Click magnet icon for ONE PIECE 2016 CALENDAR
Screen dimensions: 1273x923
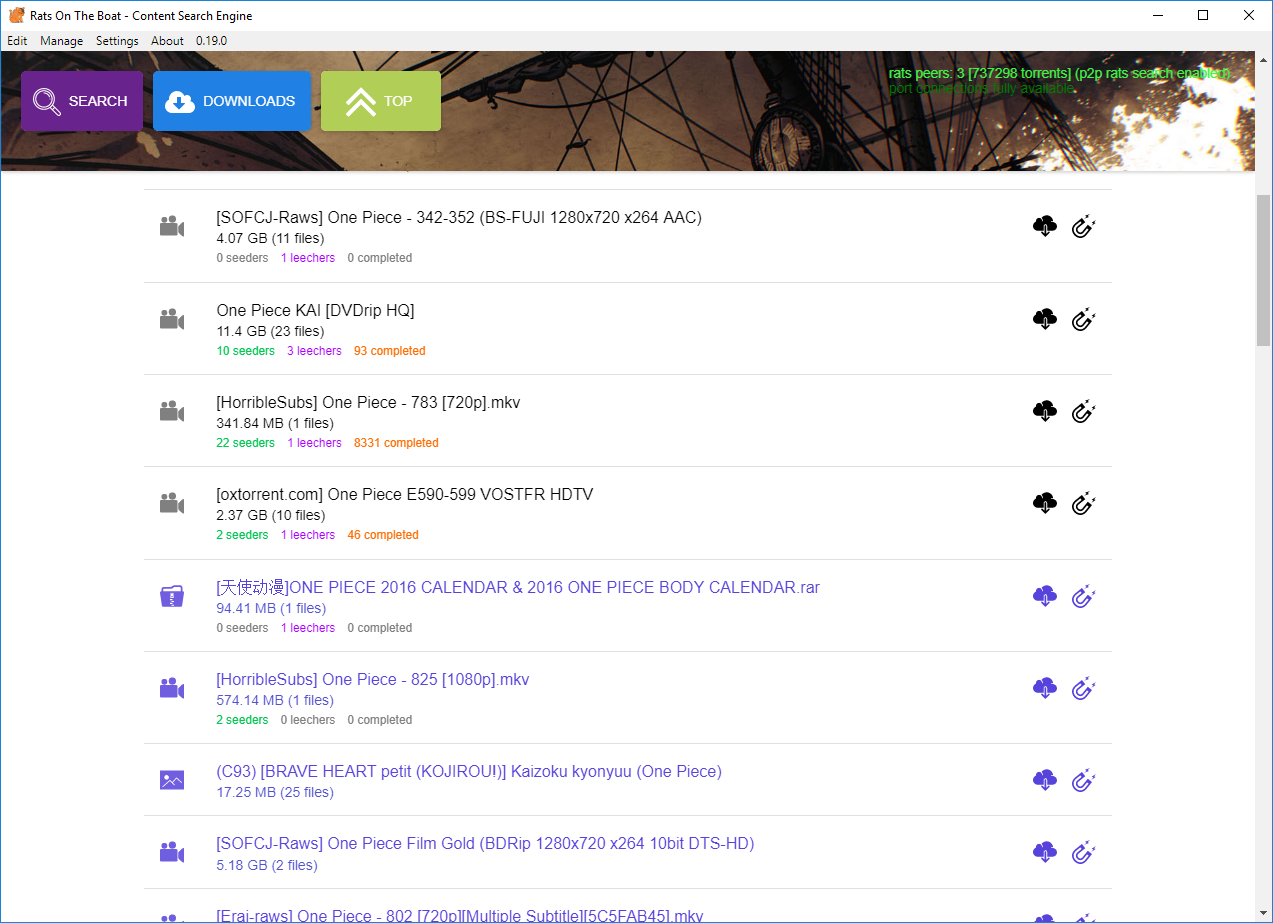tap(1083, 596)
